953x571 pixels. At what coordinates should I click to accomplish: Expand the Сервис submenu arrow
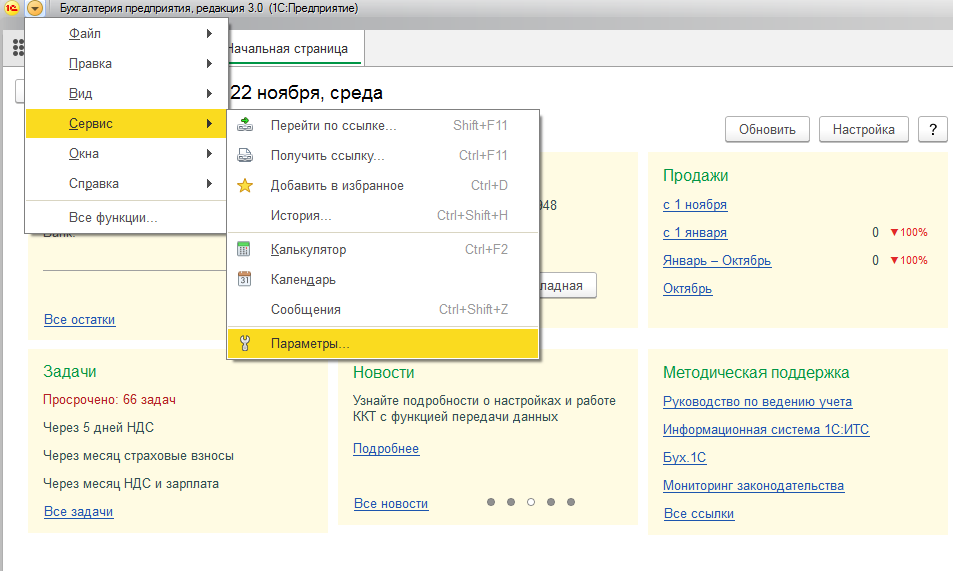[x=209, y=123]
